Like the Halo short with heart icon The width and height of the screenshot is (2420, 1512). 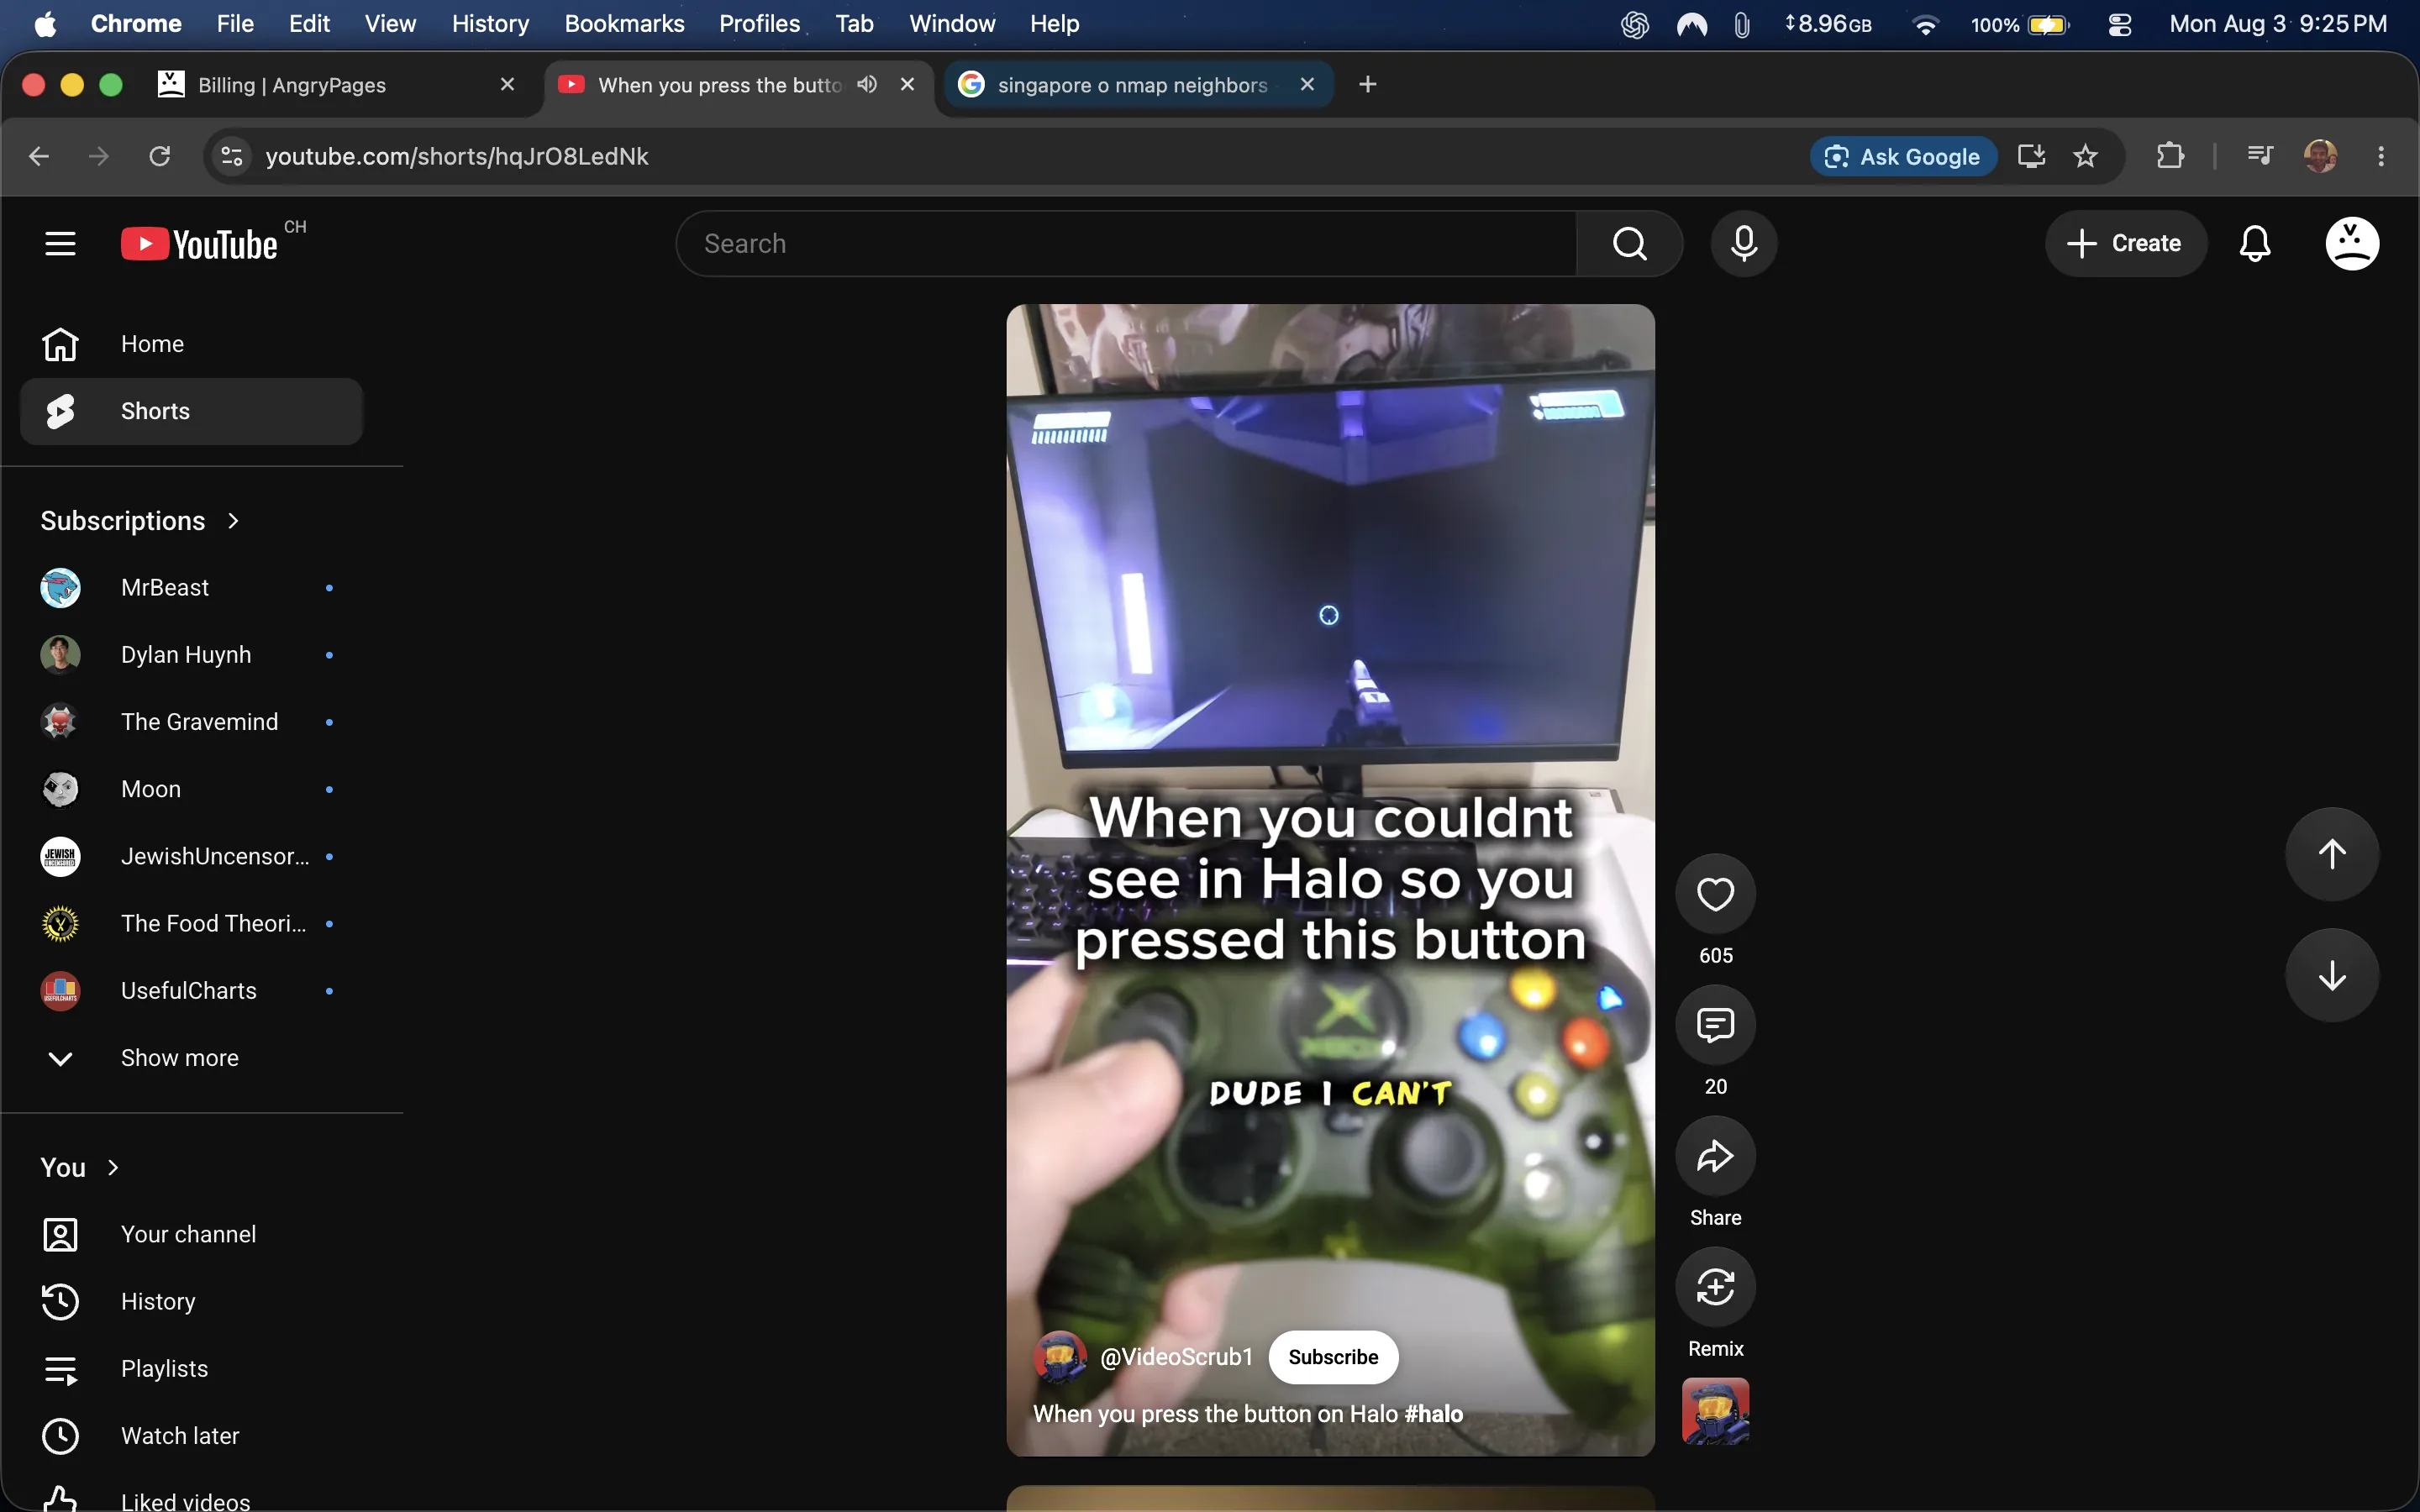tap(1715, 893)
